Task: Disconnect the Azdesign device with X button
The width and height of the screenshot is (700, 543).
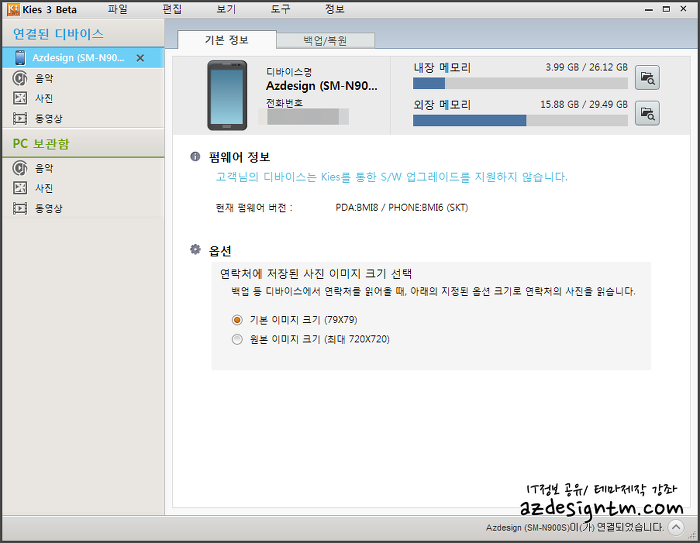Action: click(x=140, y=58)
